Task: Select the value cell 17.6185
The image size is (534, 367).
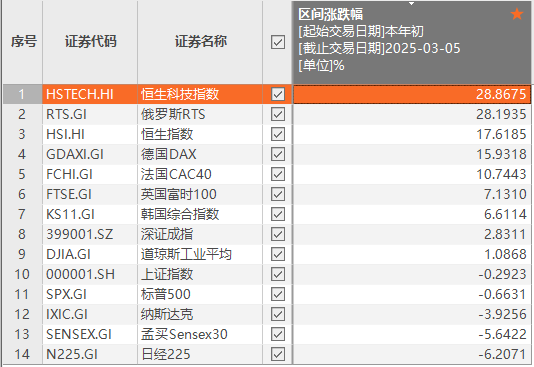Action: click(x=412, y=134)
